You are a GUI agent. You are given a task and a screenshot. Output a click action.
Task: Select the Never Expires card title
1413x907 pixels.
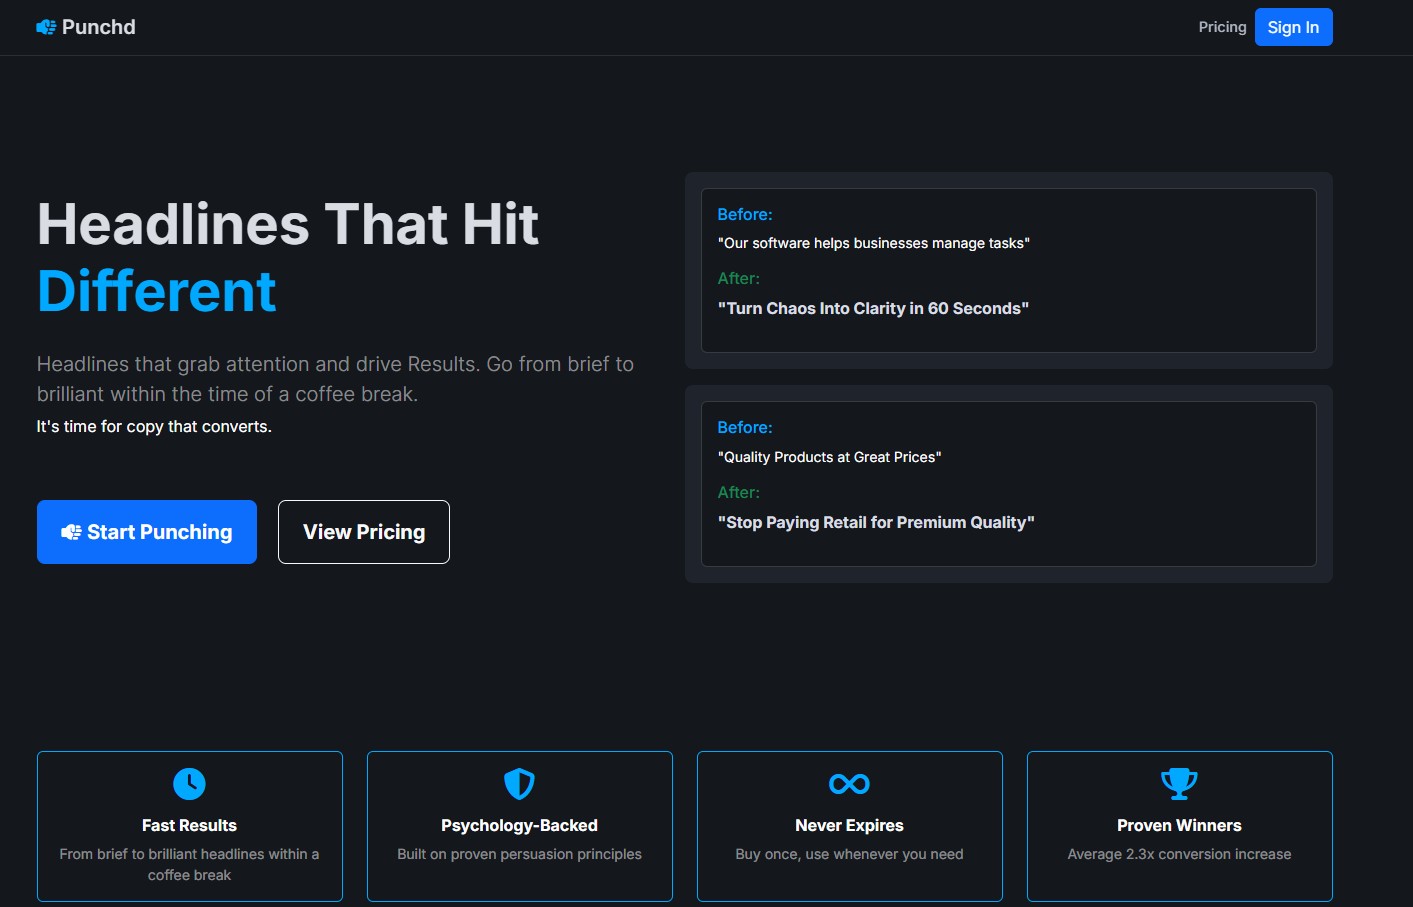coord(849,825)
